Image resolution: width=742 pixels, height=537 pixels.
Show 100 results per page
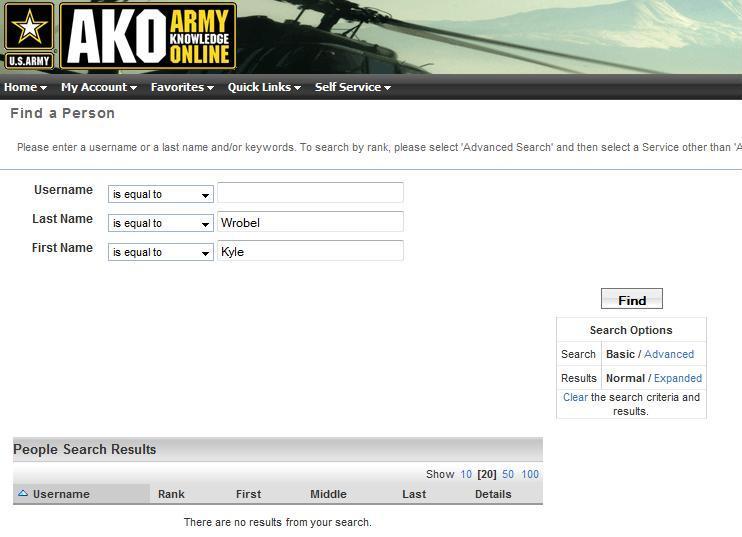pyautogui.click(x=530, y=474)
